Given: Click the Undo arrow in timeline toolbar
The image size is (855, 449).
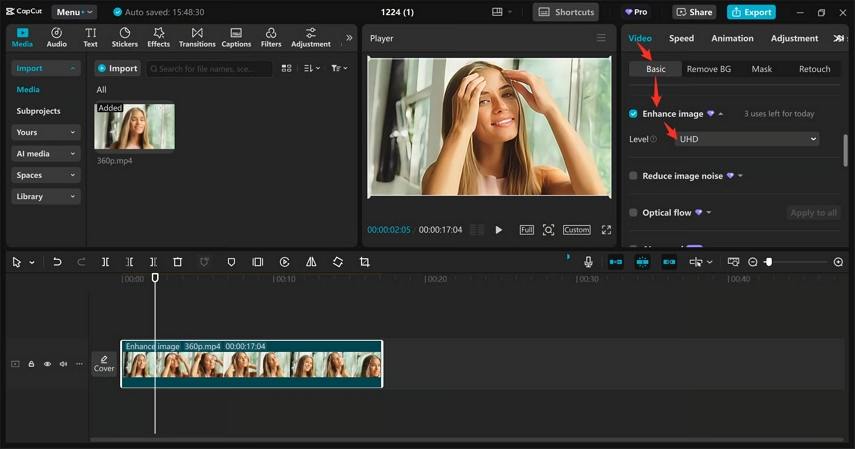Looking at the screenshot, I should pyautogui.click(x=57, y=262).
